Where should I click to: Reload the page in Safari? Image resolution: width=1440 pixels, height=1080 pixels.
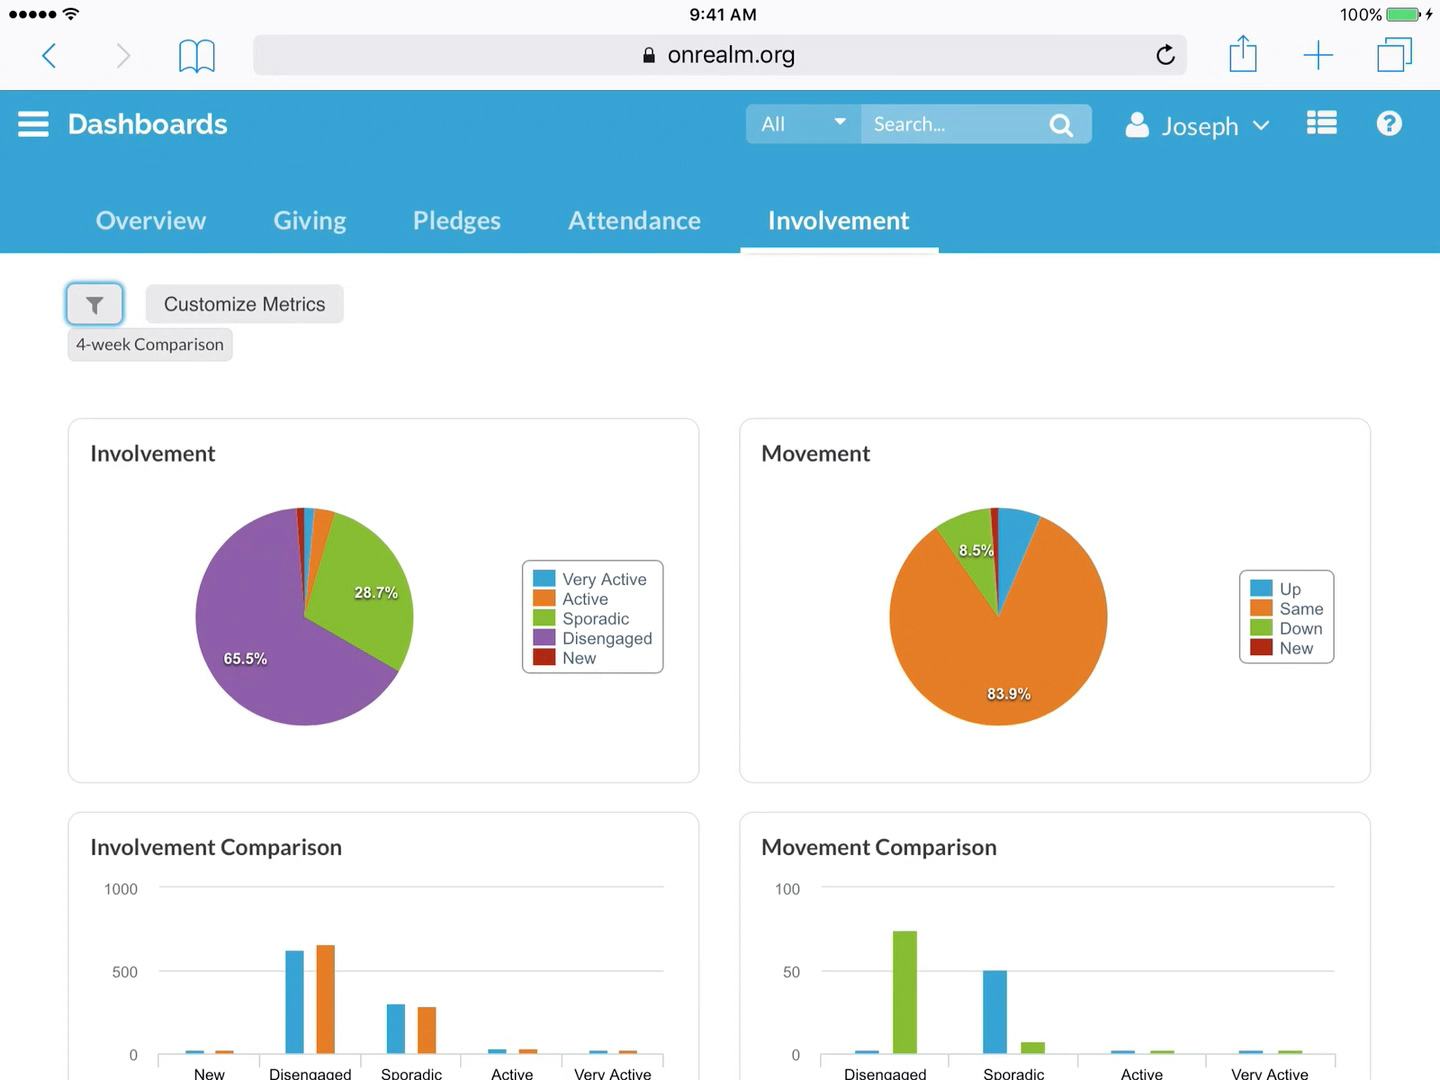tap(1165, 55)
